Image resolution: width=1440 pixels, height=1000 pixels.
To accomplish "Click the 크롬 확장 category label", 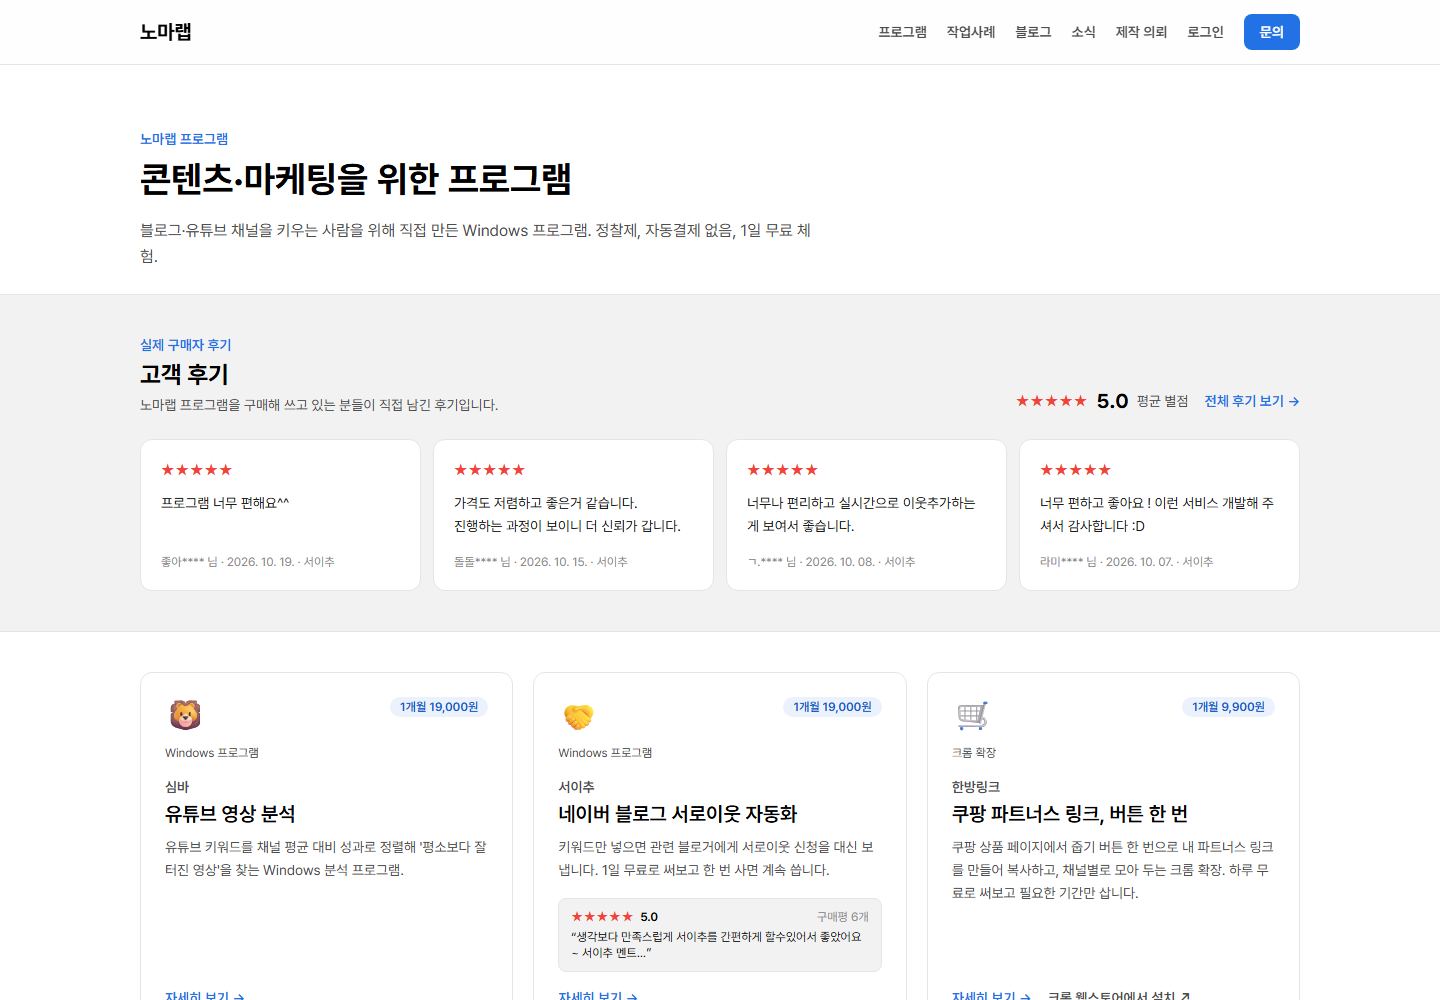I will 974,753.
